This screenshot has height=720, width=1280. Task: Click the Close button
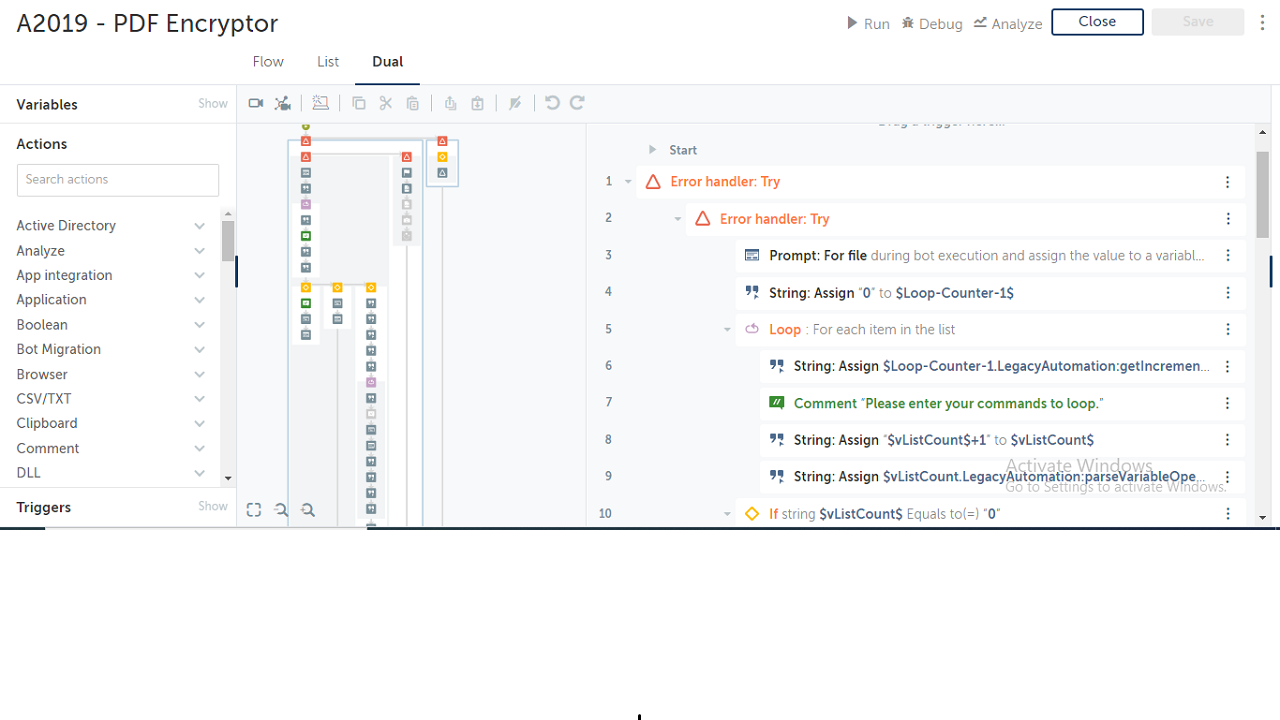[1097, 22]
